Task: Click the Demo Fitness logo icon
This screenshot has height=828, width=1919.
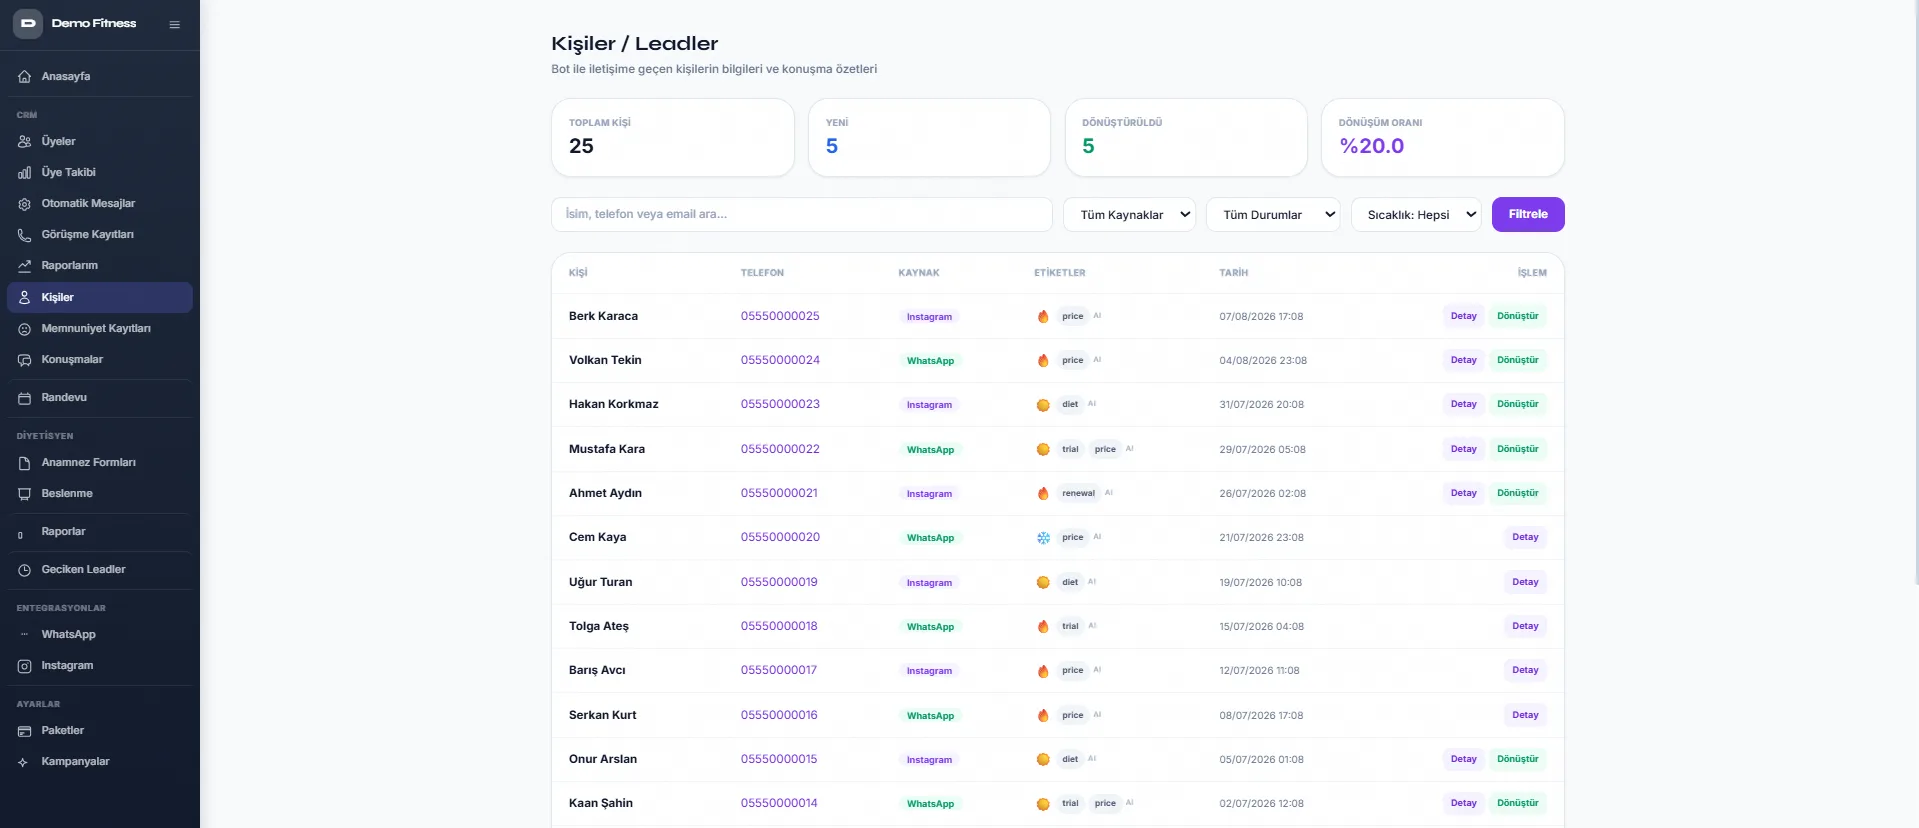Action: point(27,23)
